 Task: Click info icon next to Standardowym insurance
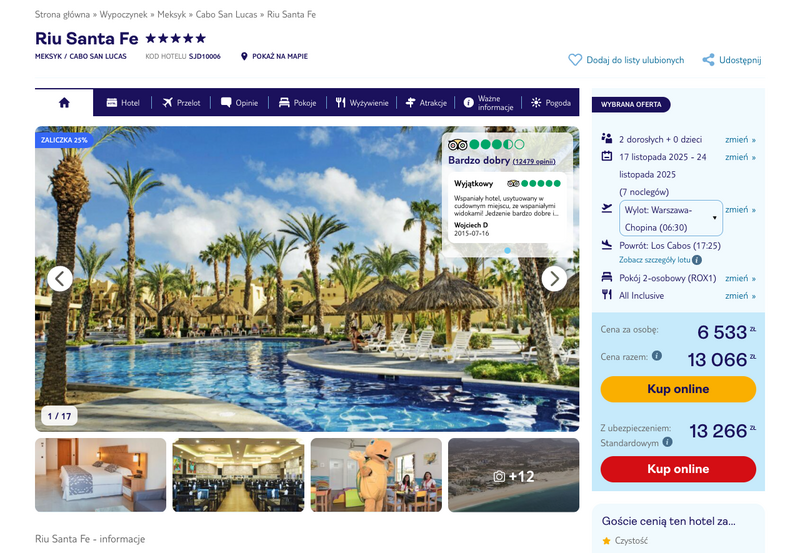pos(667,442)
